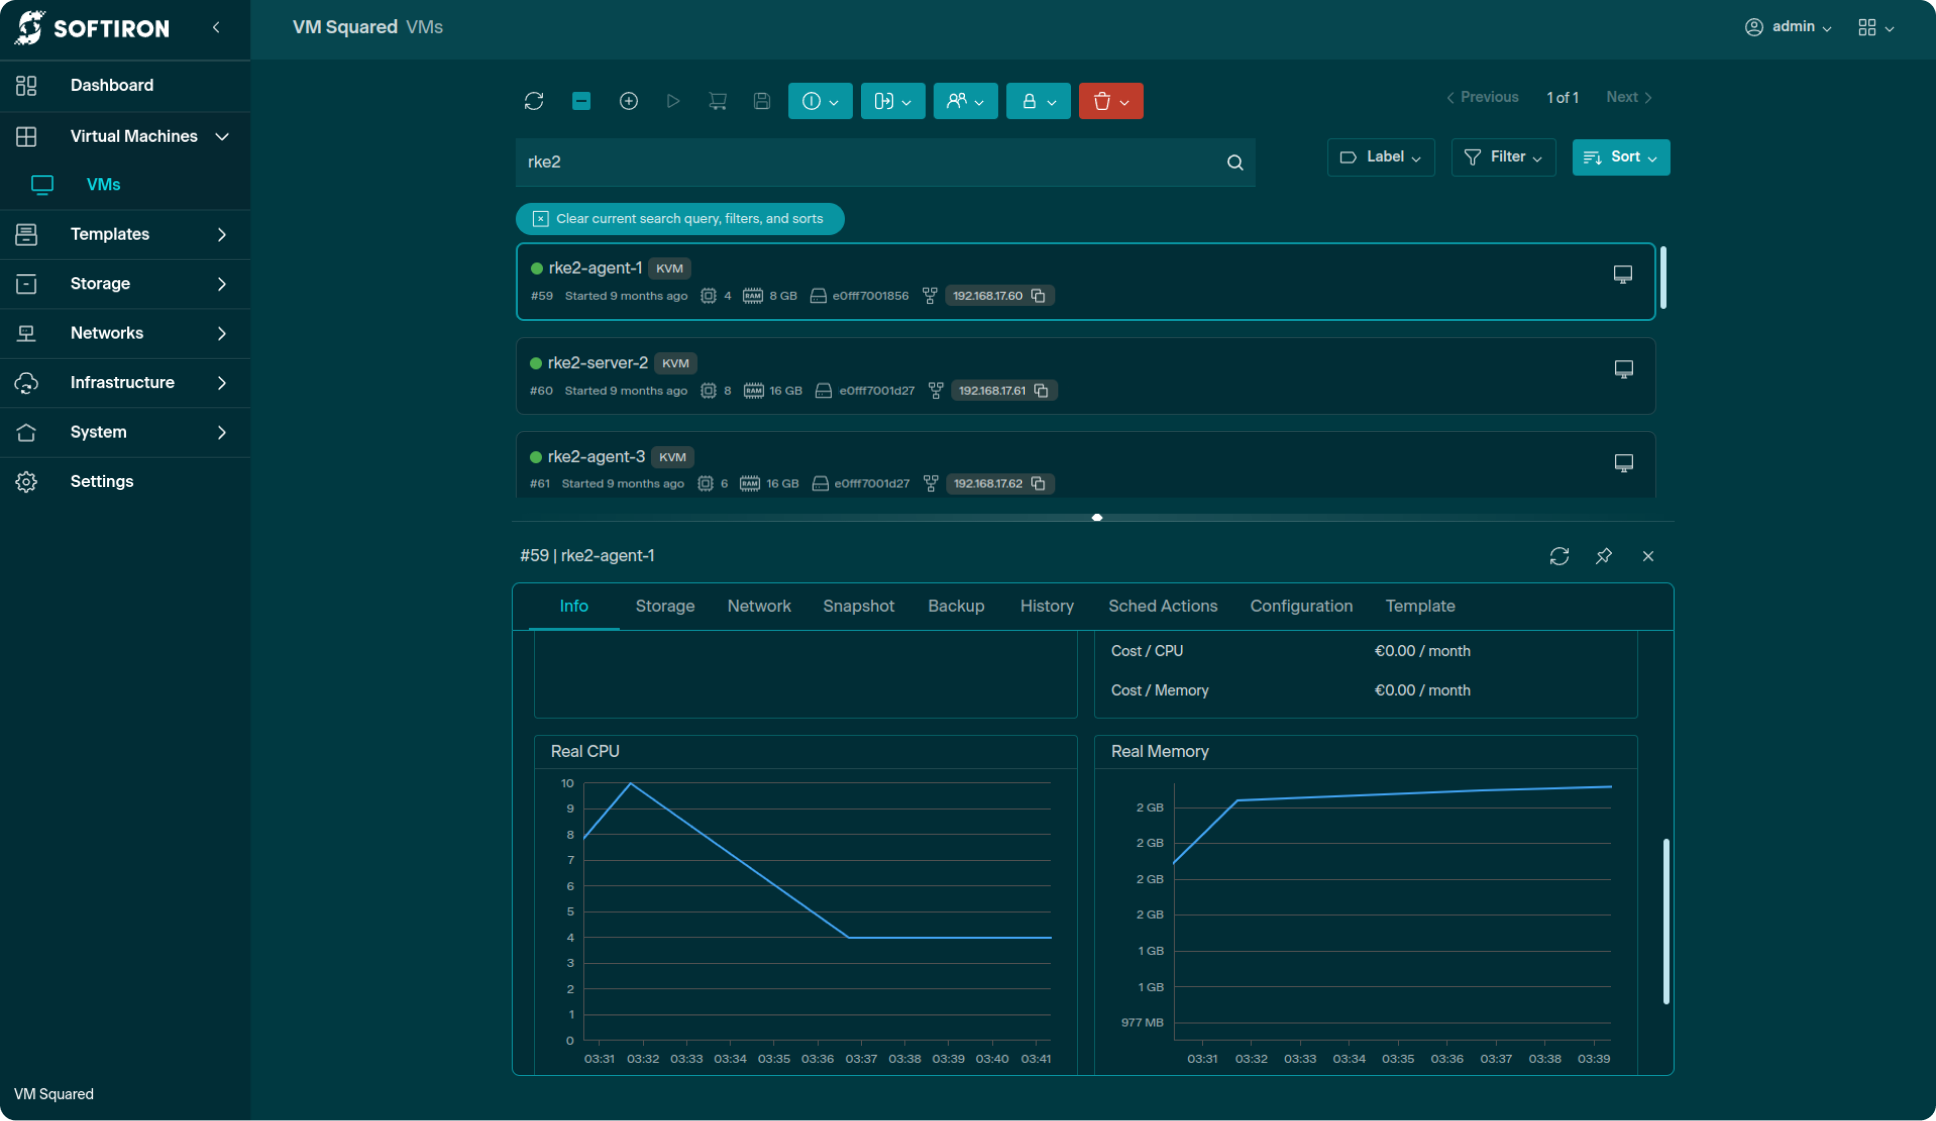Open the red delete actions dropdown
The height and width of the screenshot is (1121, 1936).
coord(1110,101)
